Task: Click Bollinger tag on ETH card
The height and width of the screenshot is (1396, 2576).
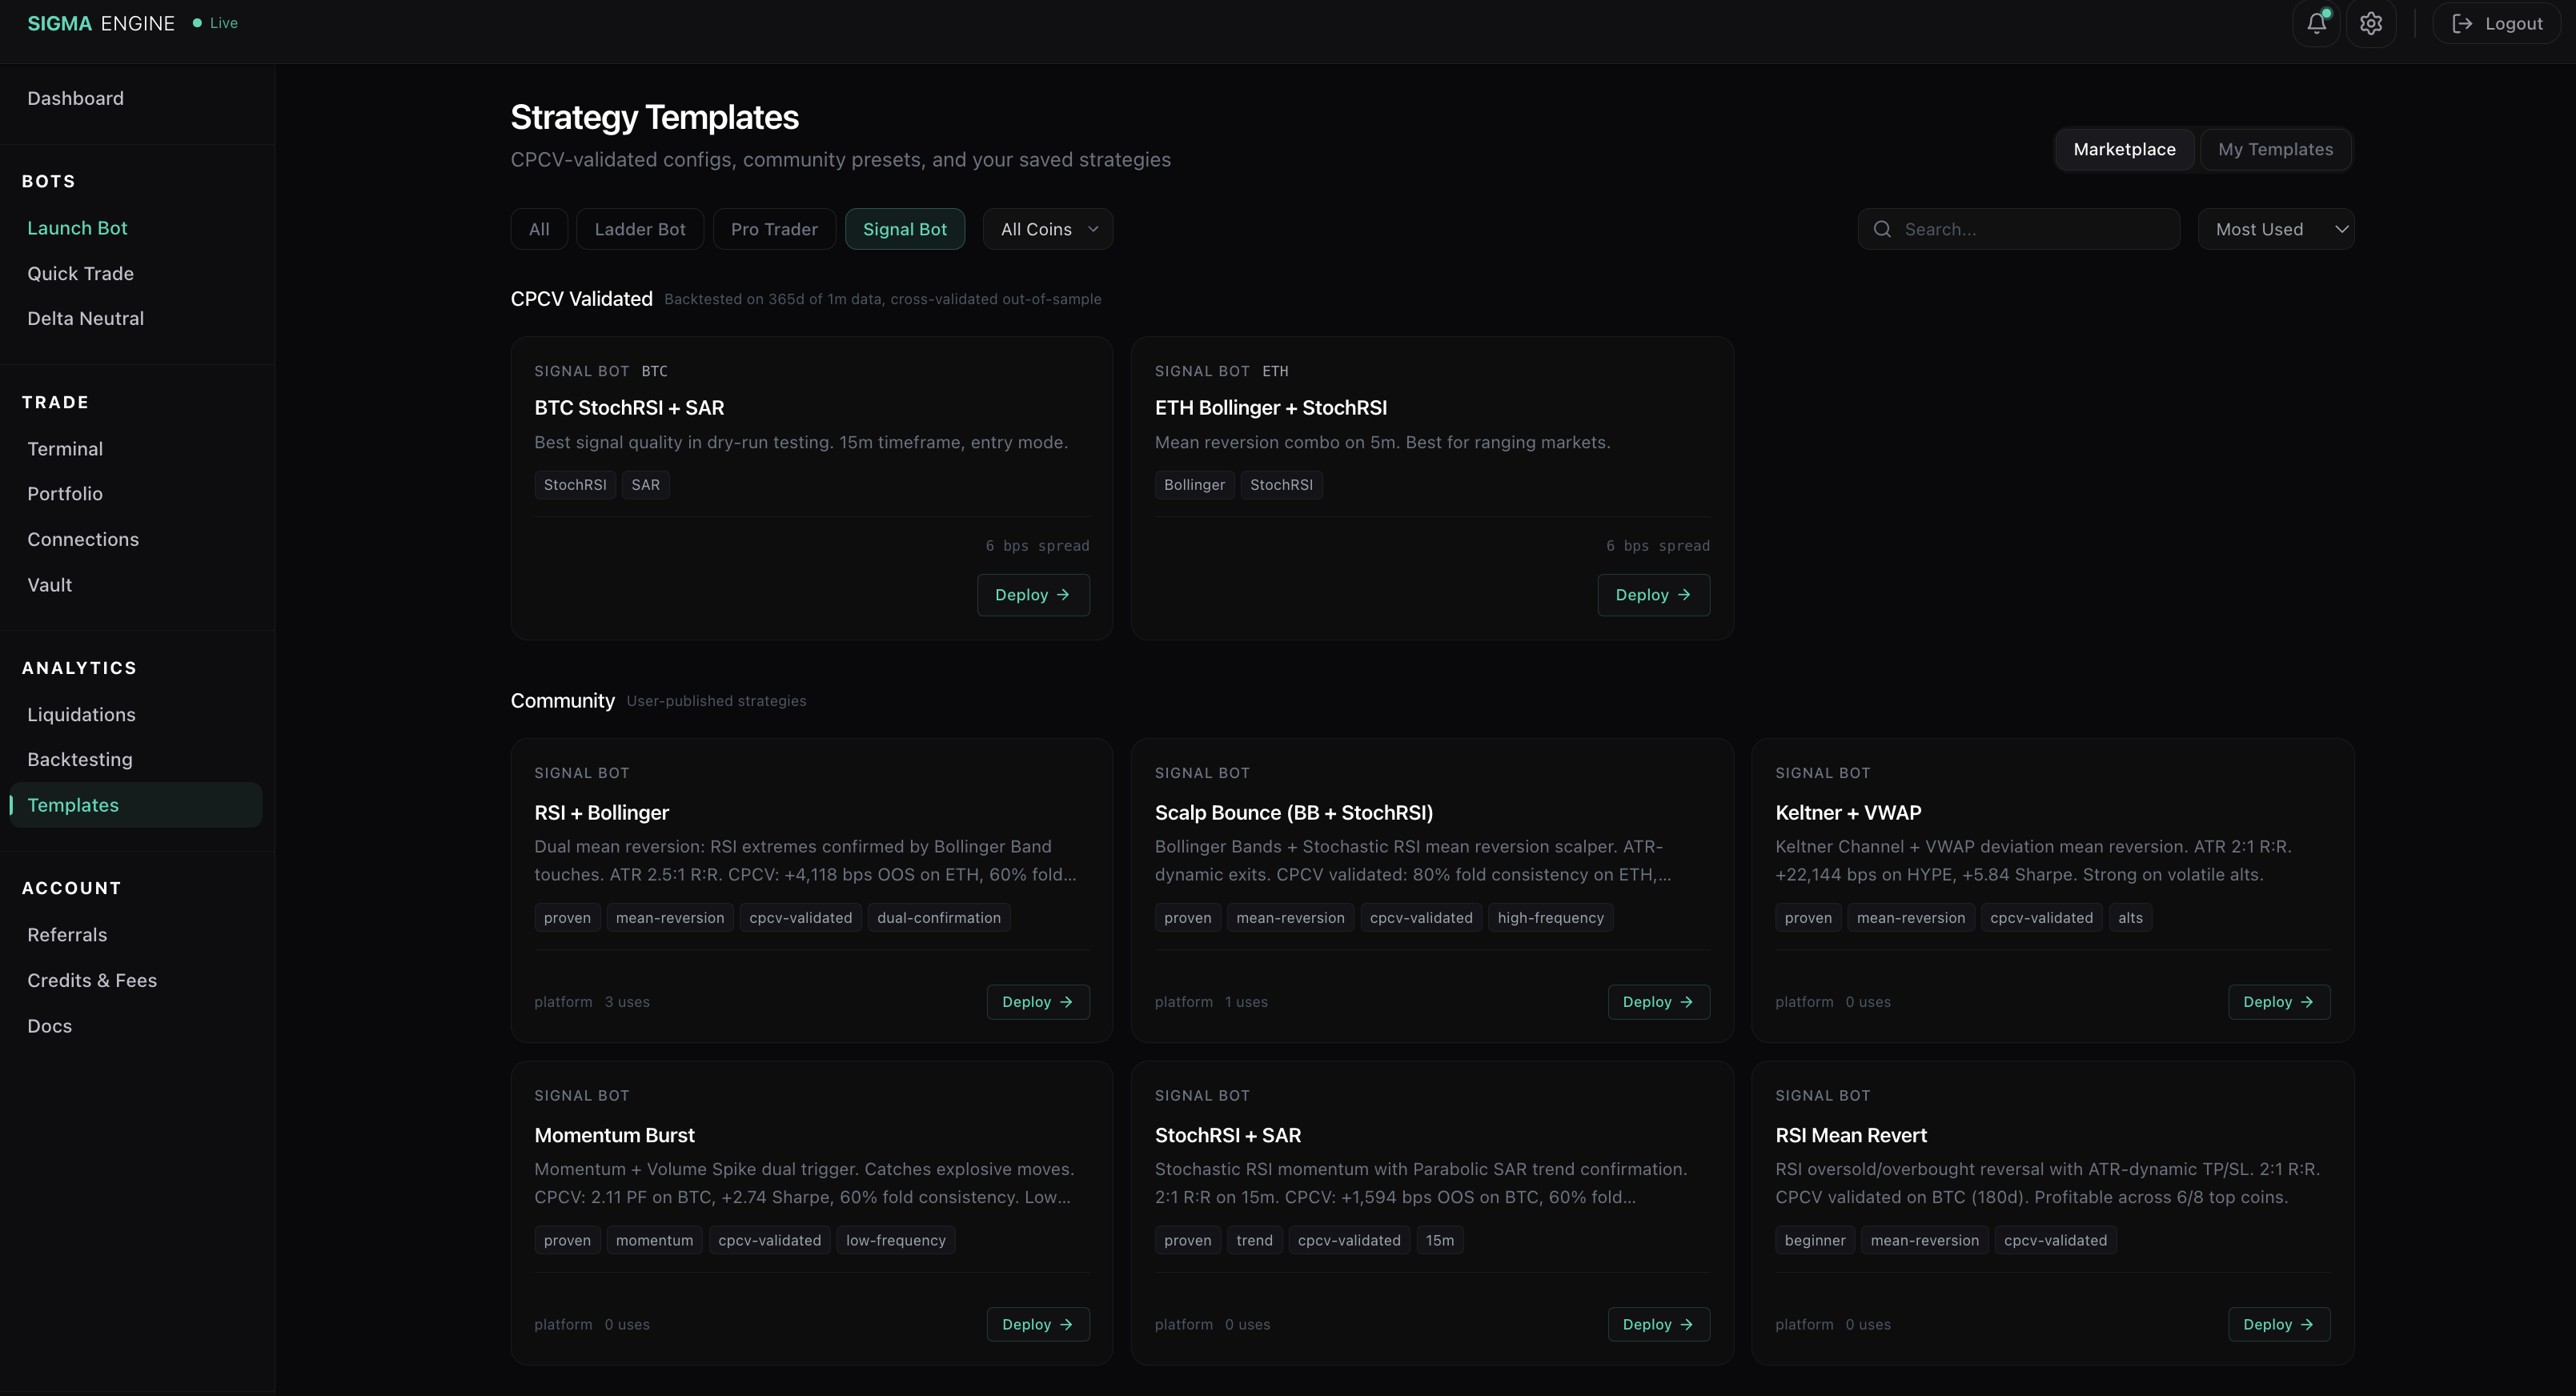Action: [x=1194, y=485]
